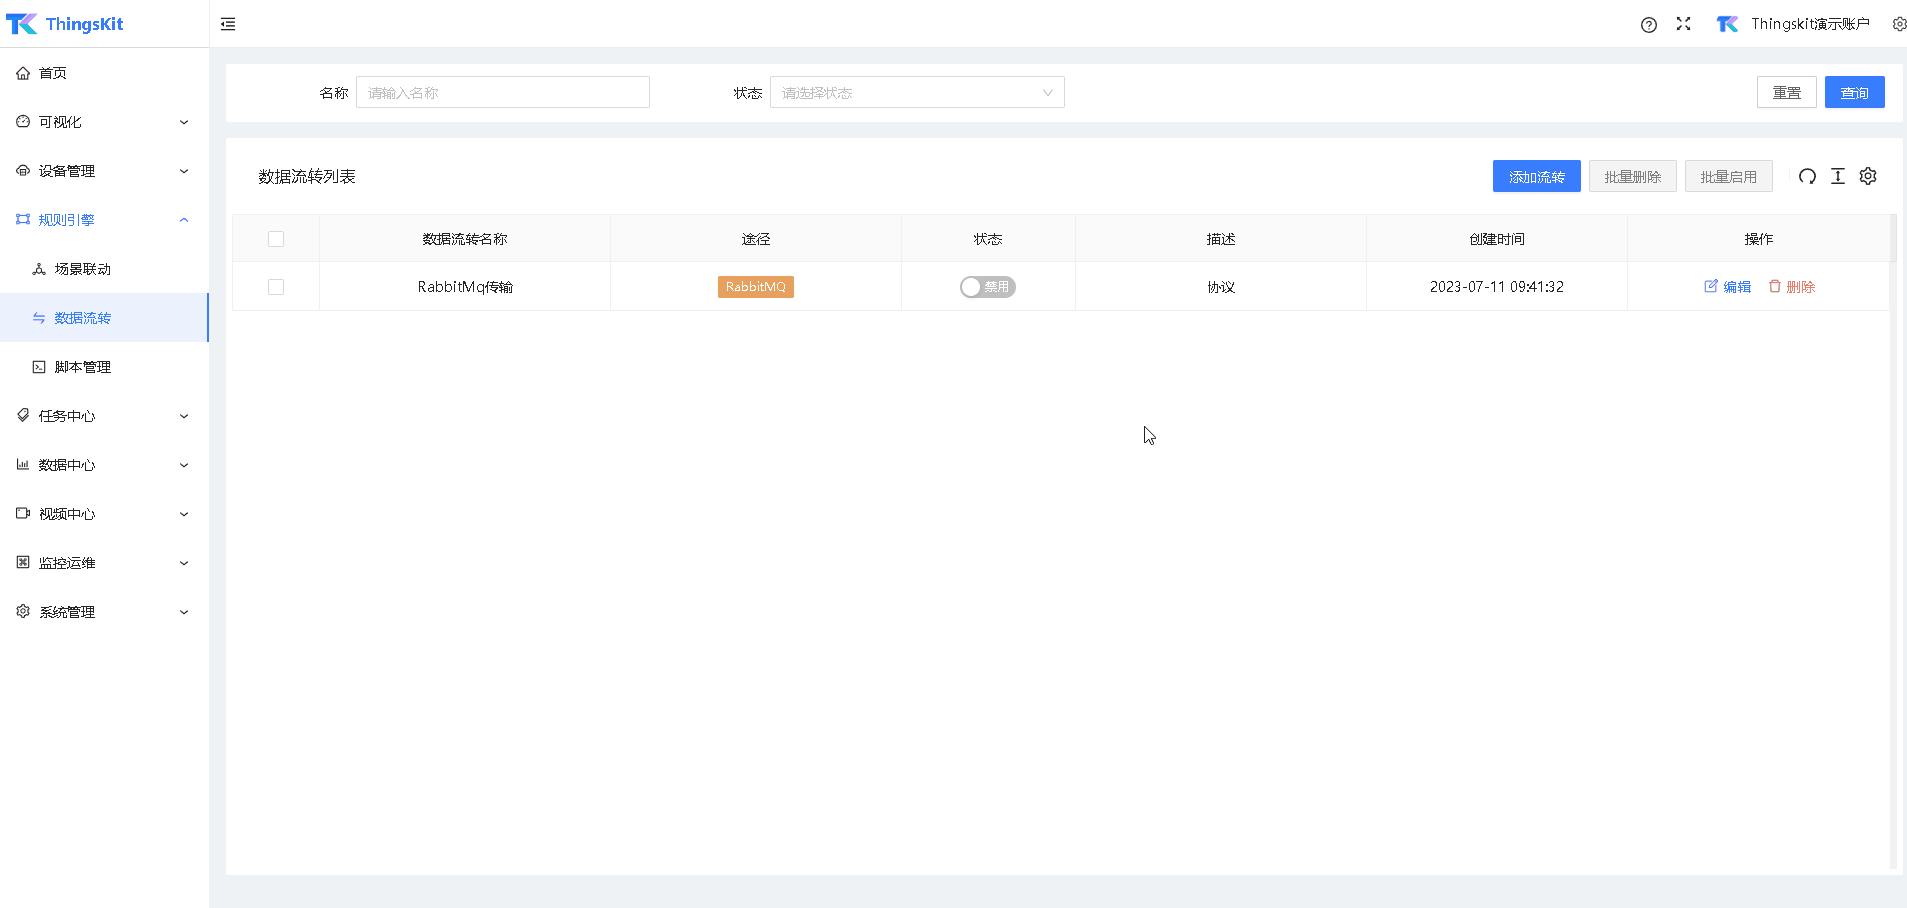Screen dimensions: 1907x908
Task: Toggle fullscreen mode icon
Action: point(1683,24)
